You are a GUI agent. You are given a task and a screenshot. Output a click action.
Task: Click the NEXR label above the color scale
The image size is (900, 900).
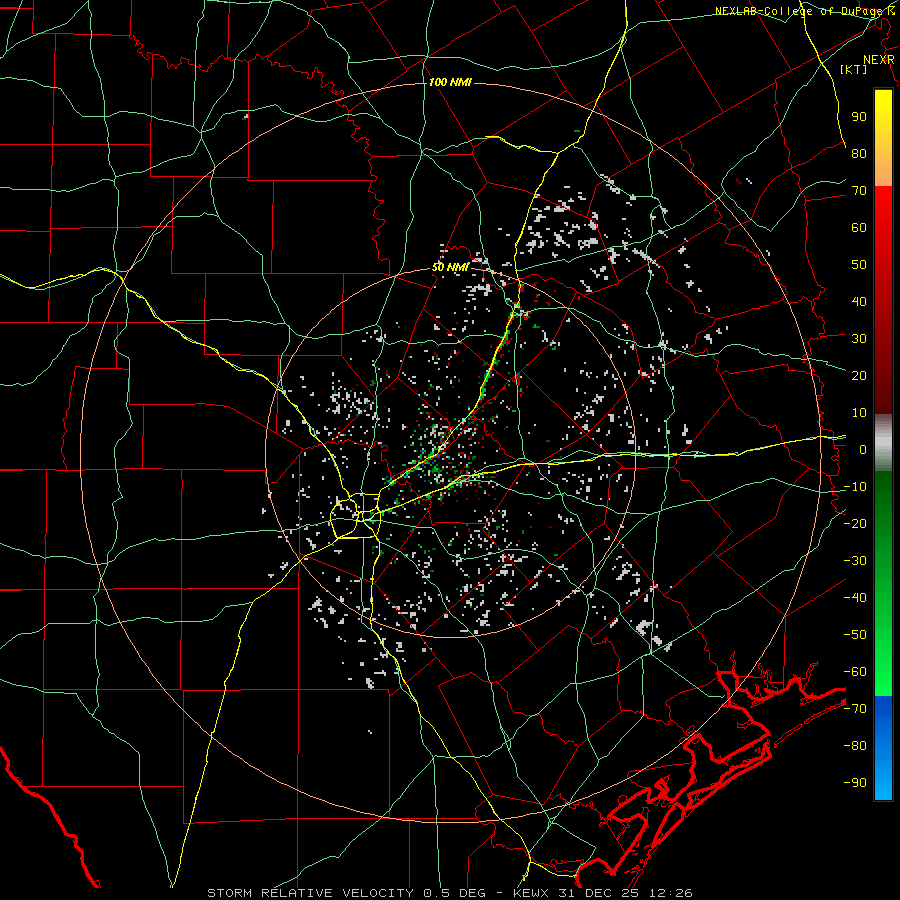(879, 60)
